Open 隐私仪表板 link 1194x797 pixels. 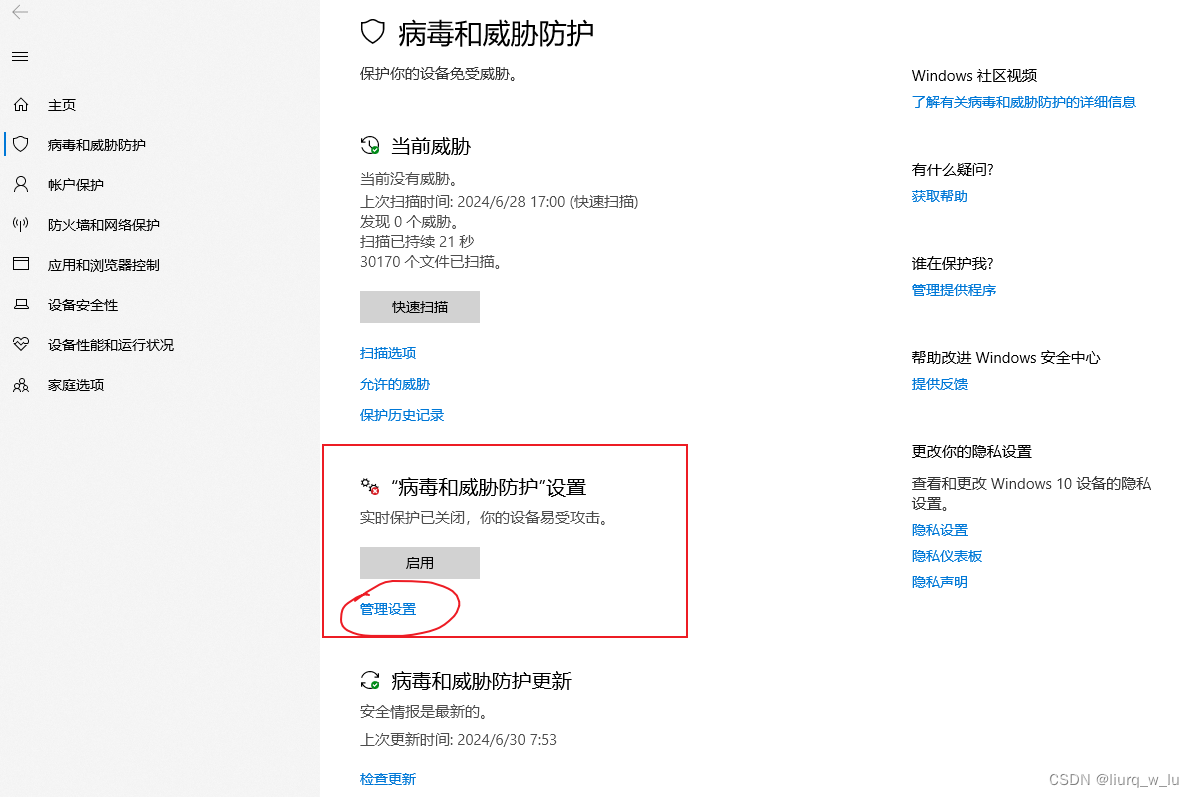(x=947, y=556)
